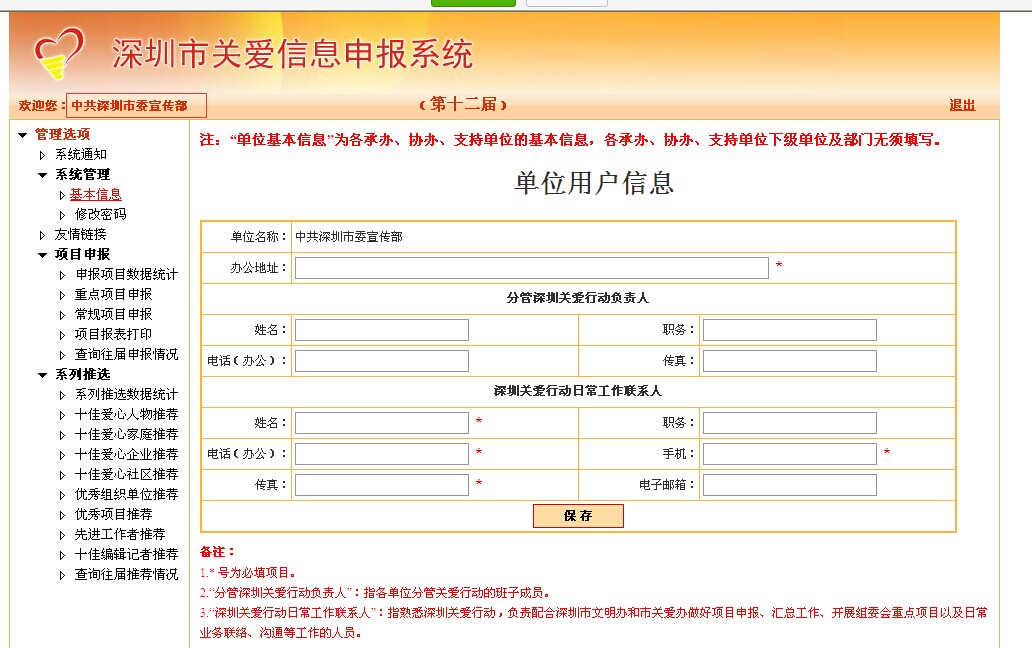This screenshot has height=648, width=1032.
Task: Open 常规项目申报
Action: pos(113,314)
